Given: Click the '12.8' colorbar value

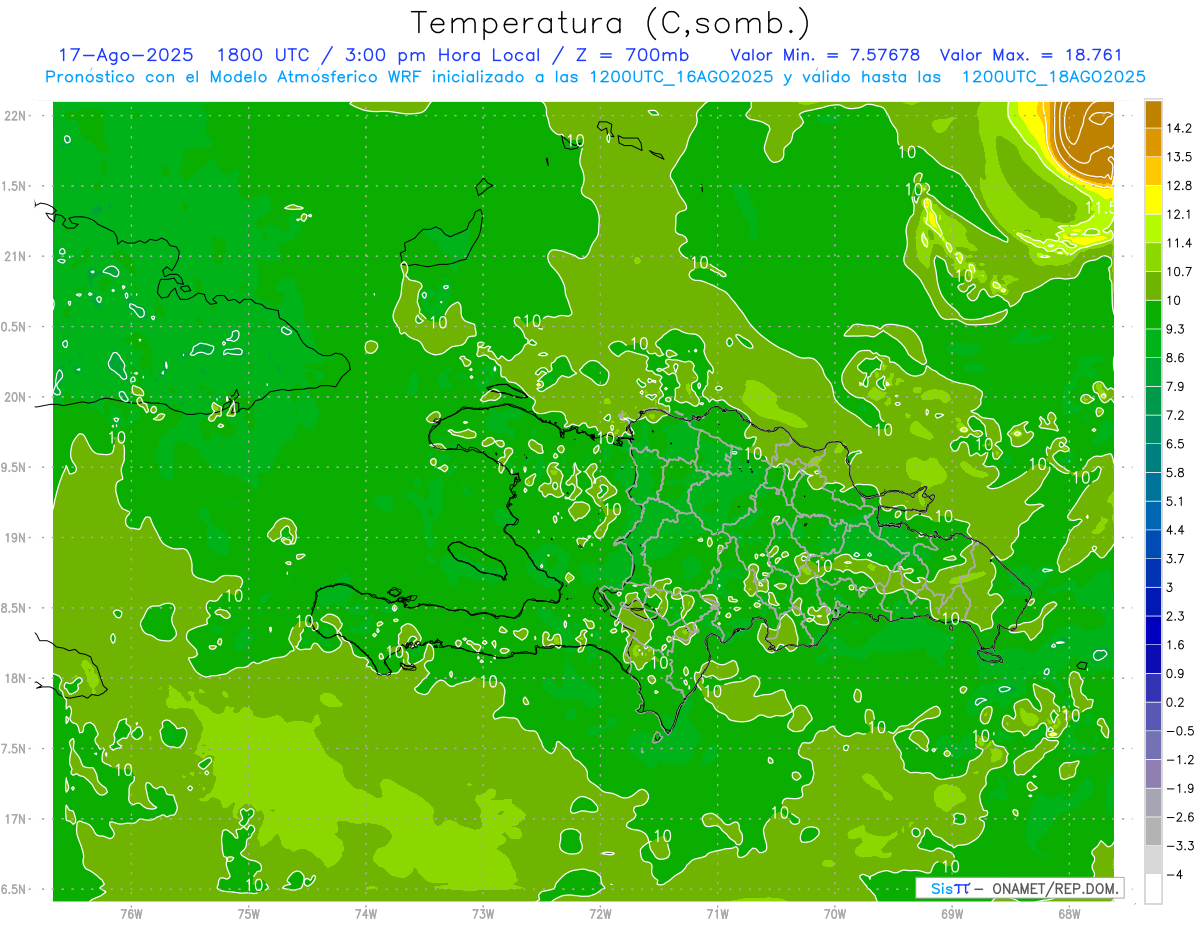Looking at the screenshot, I should [1180, 186].
